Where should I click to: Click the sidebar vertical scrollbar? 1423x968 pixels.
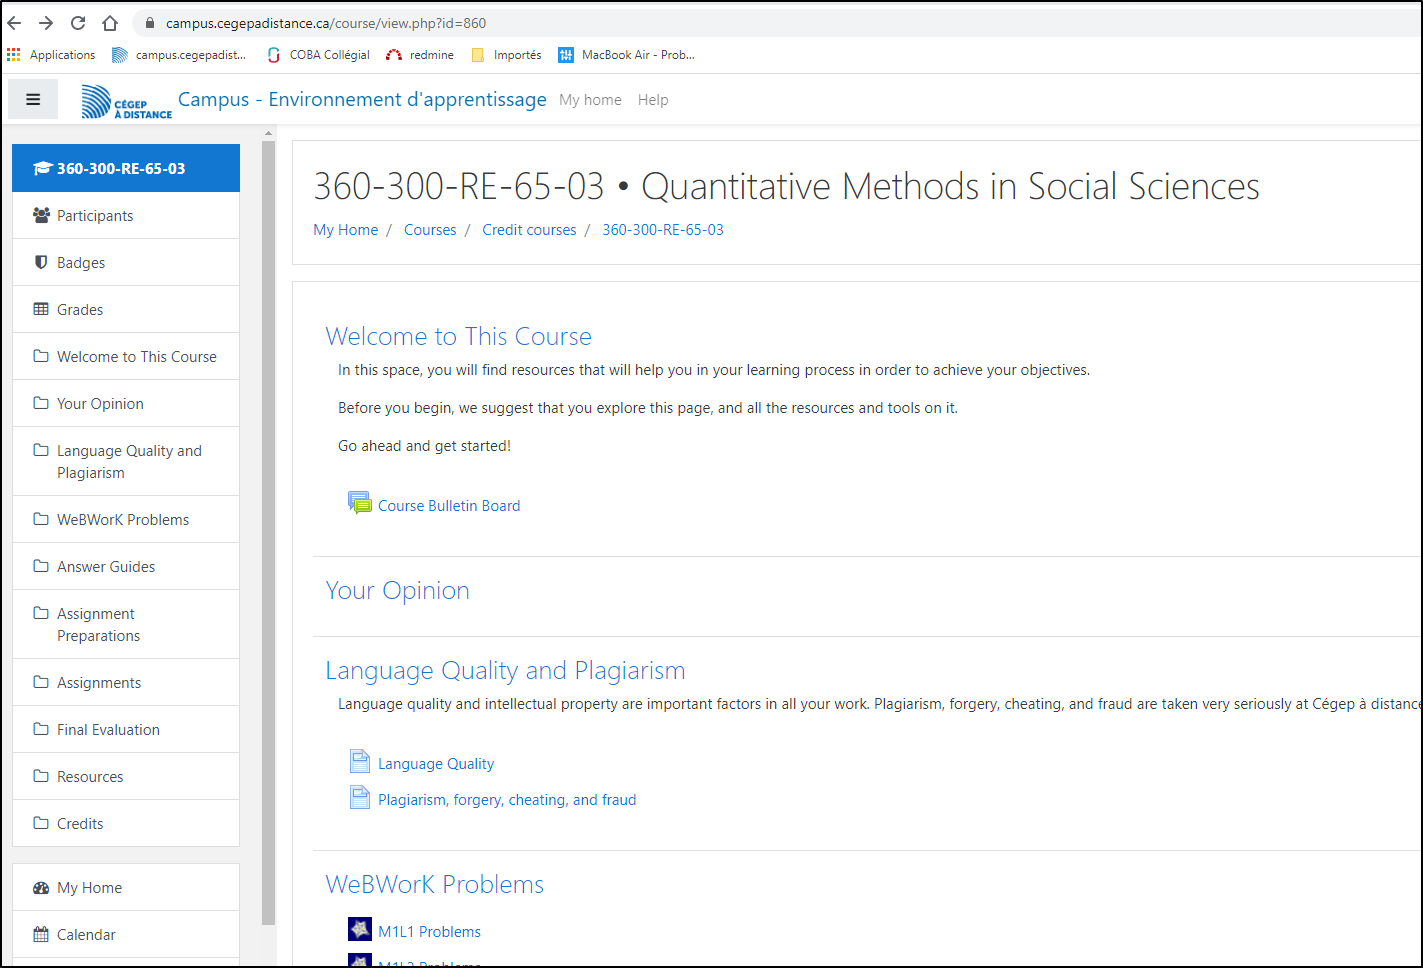pos(268,530)
